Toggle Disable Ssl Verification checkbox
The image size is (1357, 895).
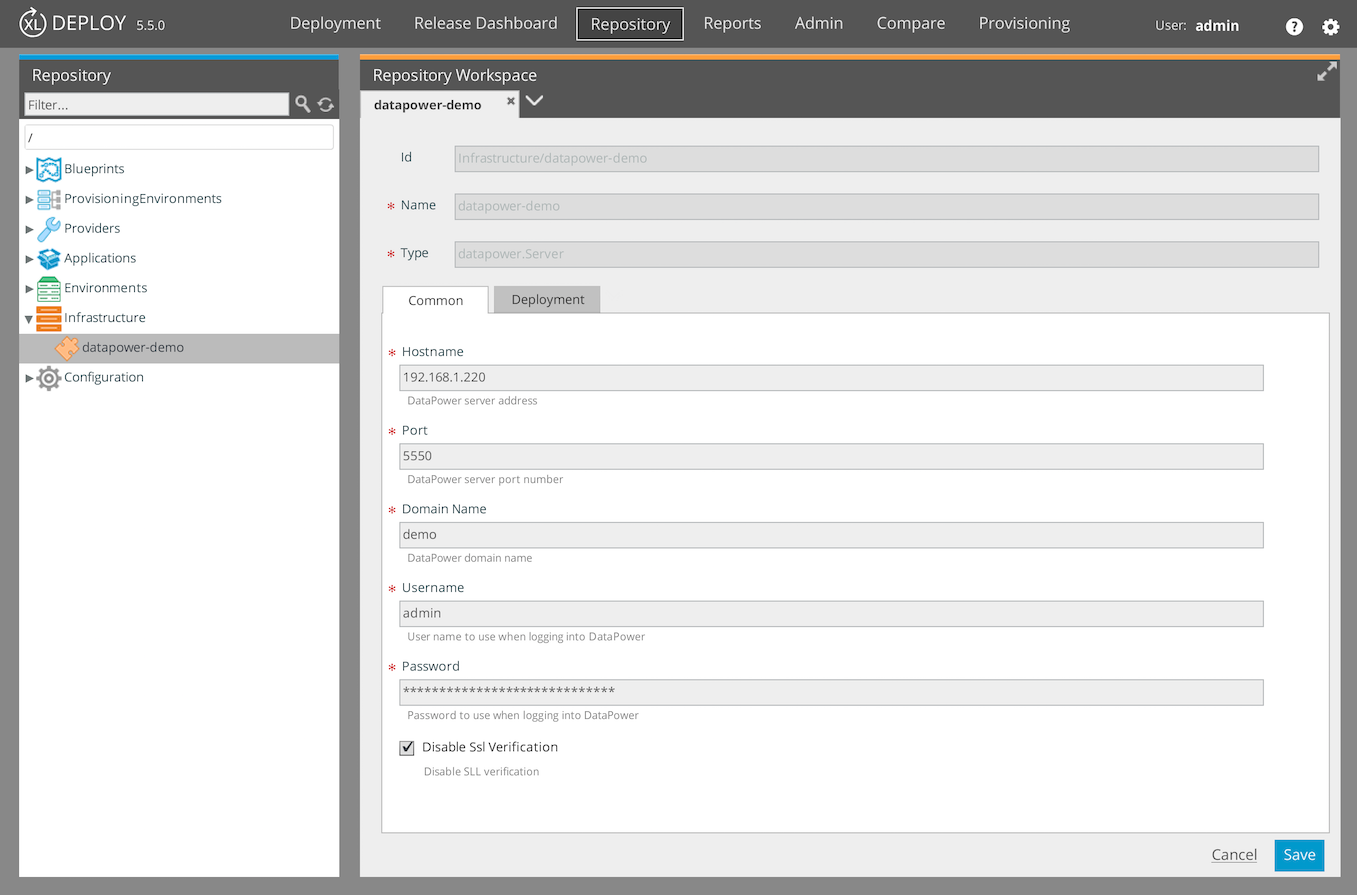tap(407, 748)
